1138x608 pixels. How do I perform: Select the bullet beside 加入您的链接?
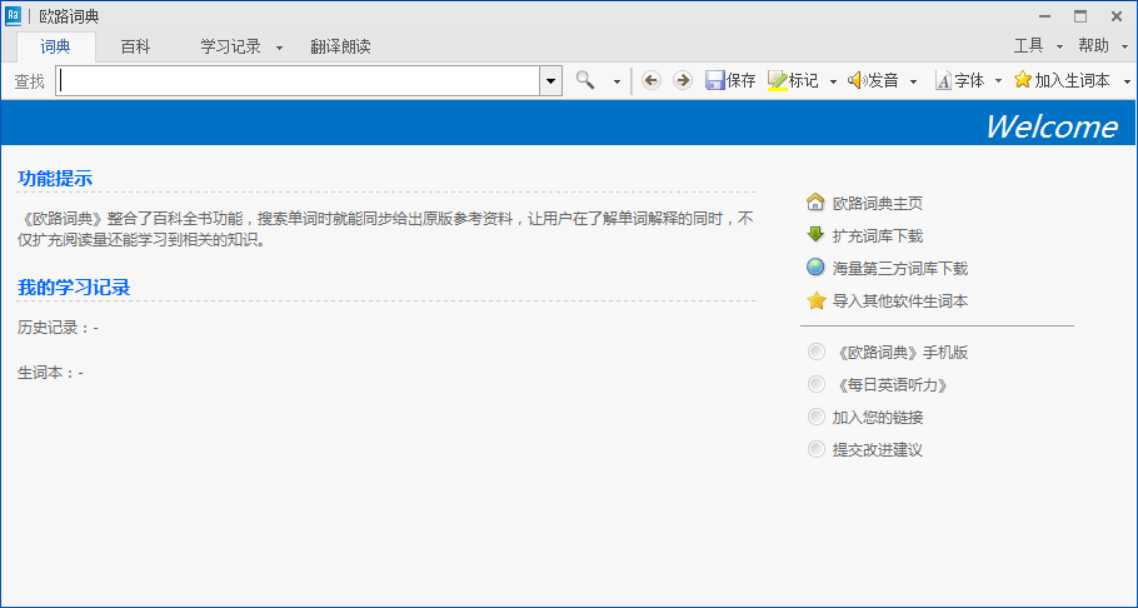[816, 416]
